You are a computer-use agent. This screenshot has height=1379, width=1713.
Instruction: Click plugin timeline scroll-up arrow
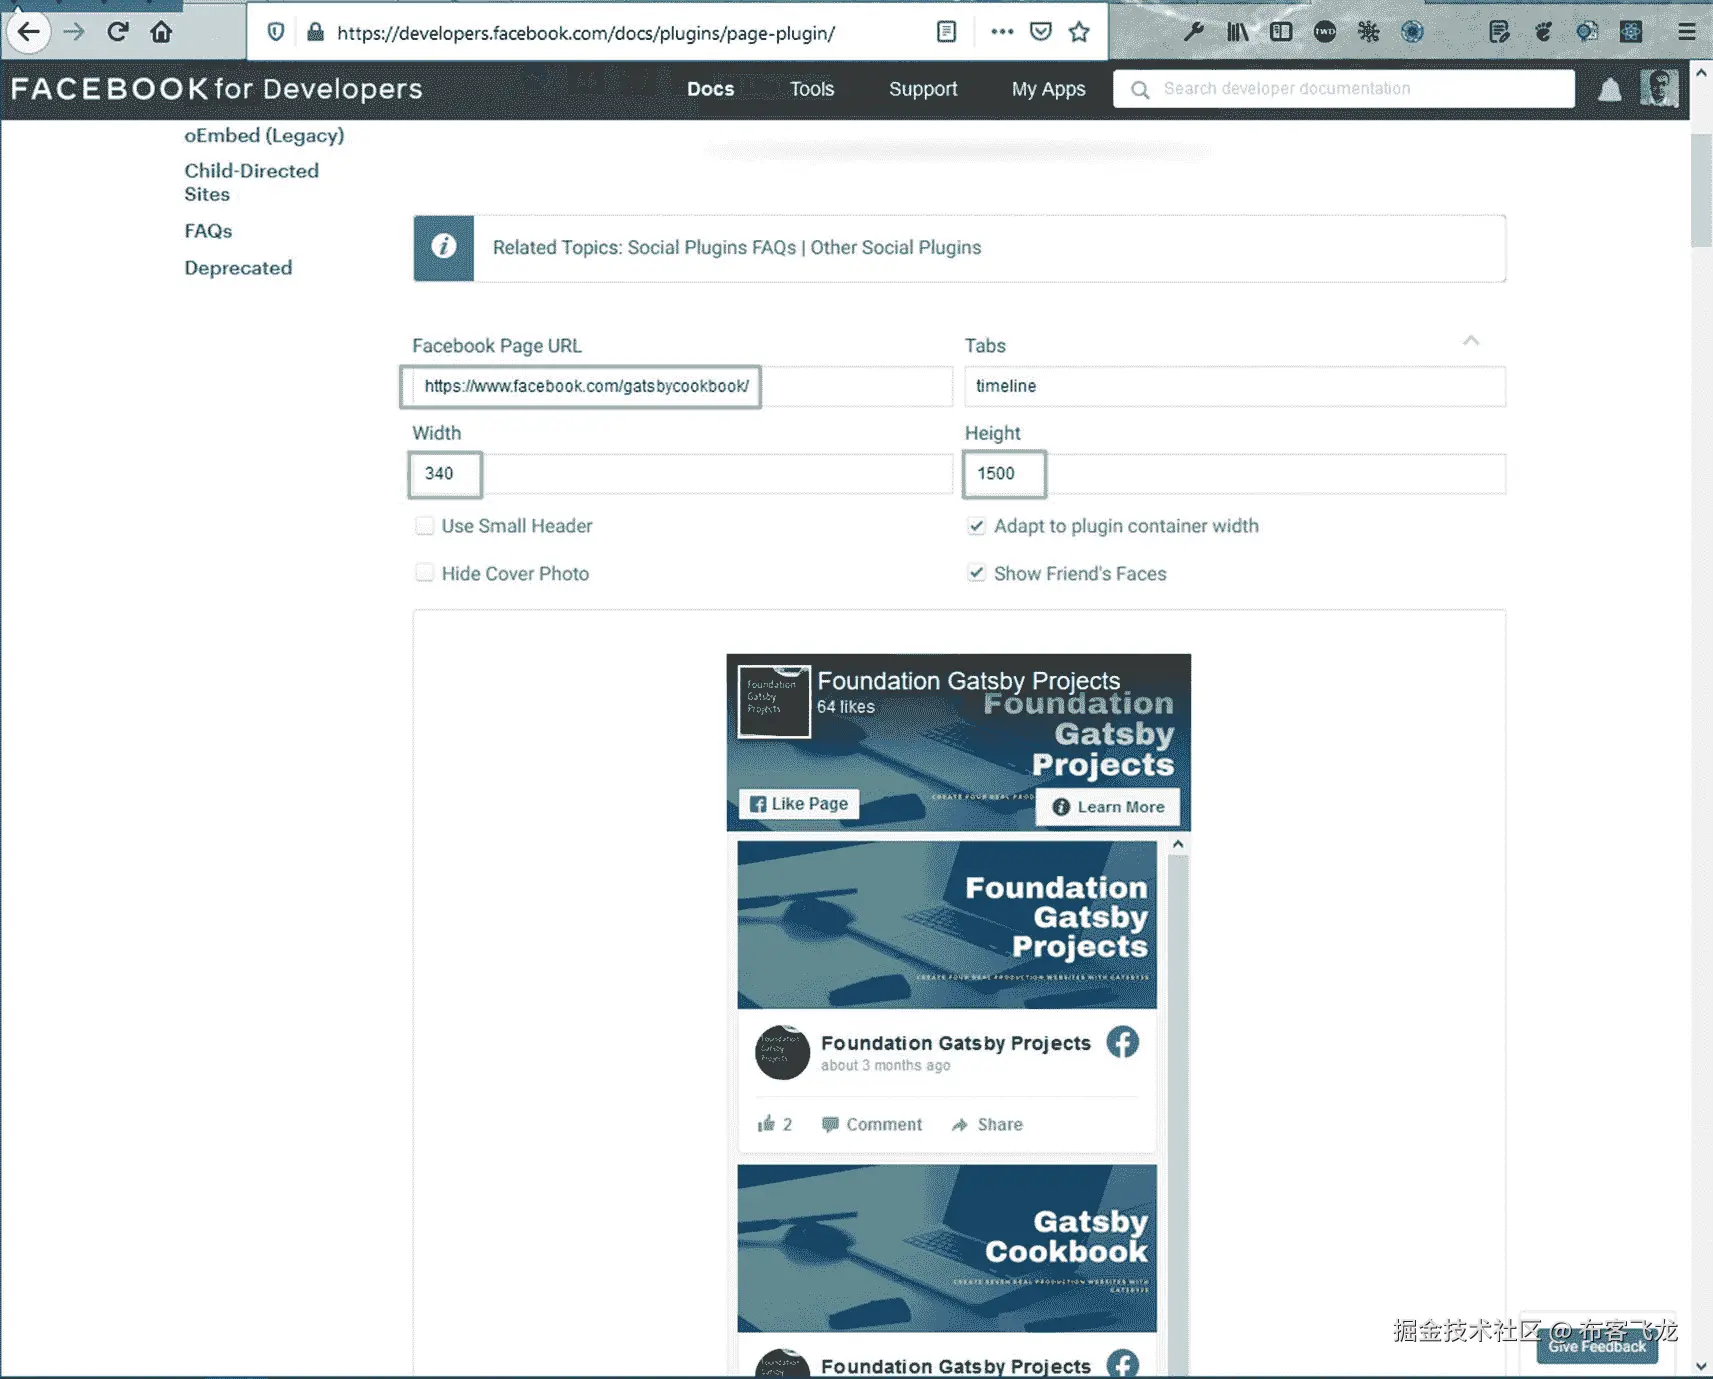1178,845
